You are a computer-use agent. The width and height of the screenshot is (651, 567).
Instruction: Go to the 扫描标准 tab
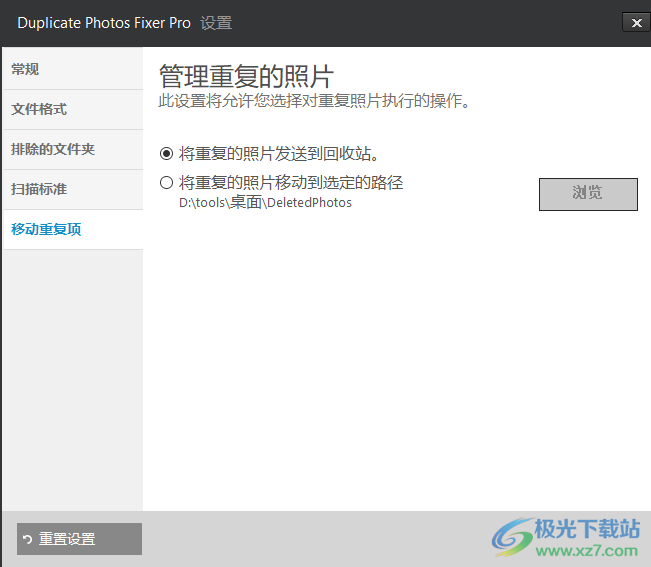pos(73,189)
